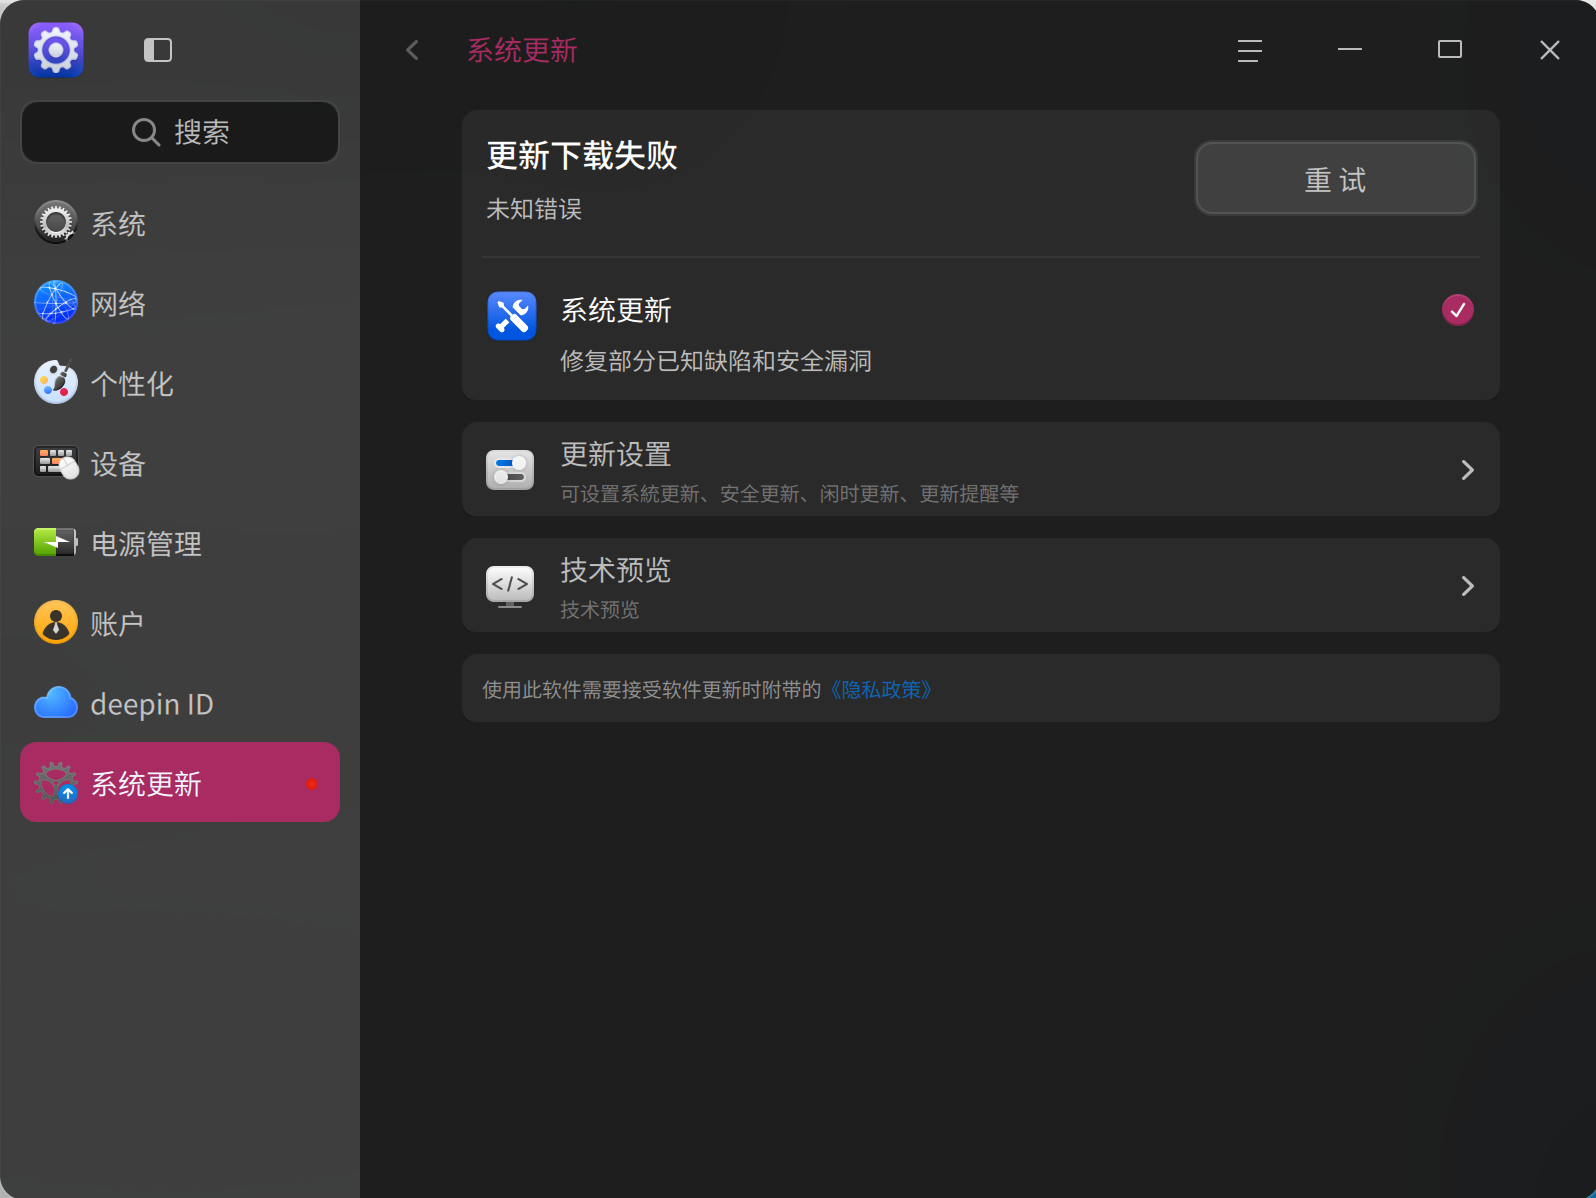Uncheck the 系统更新 checkmark

pos(1458,310)
